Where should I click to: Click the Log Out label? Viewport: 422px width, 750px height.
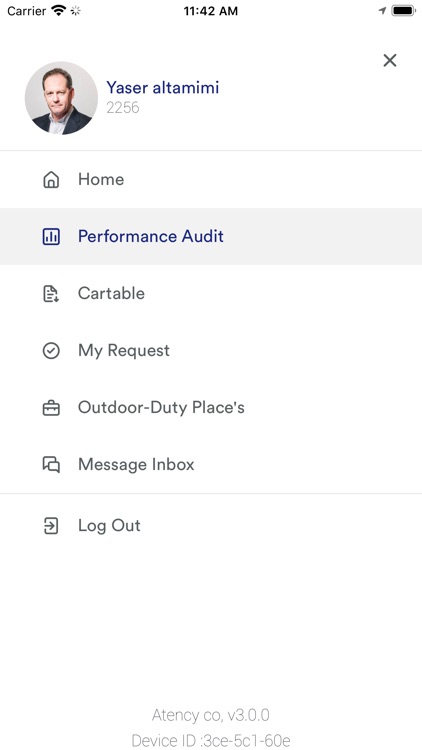(109, 526)
